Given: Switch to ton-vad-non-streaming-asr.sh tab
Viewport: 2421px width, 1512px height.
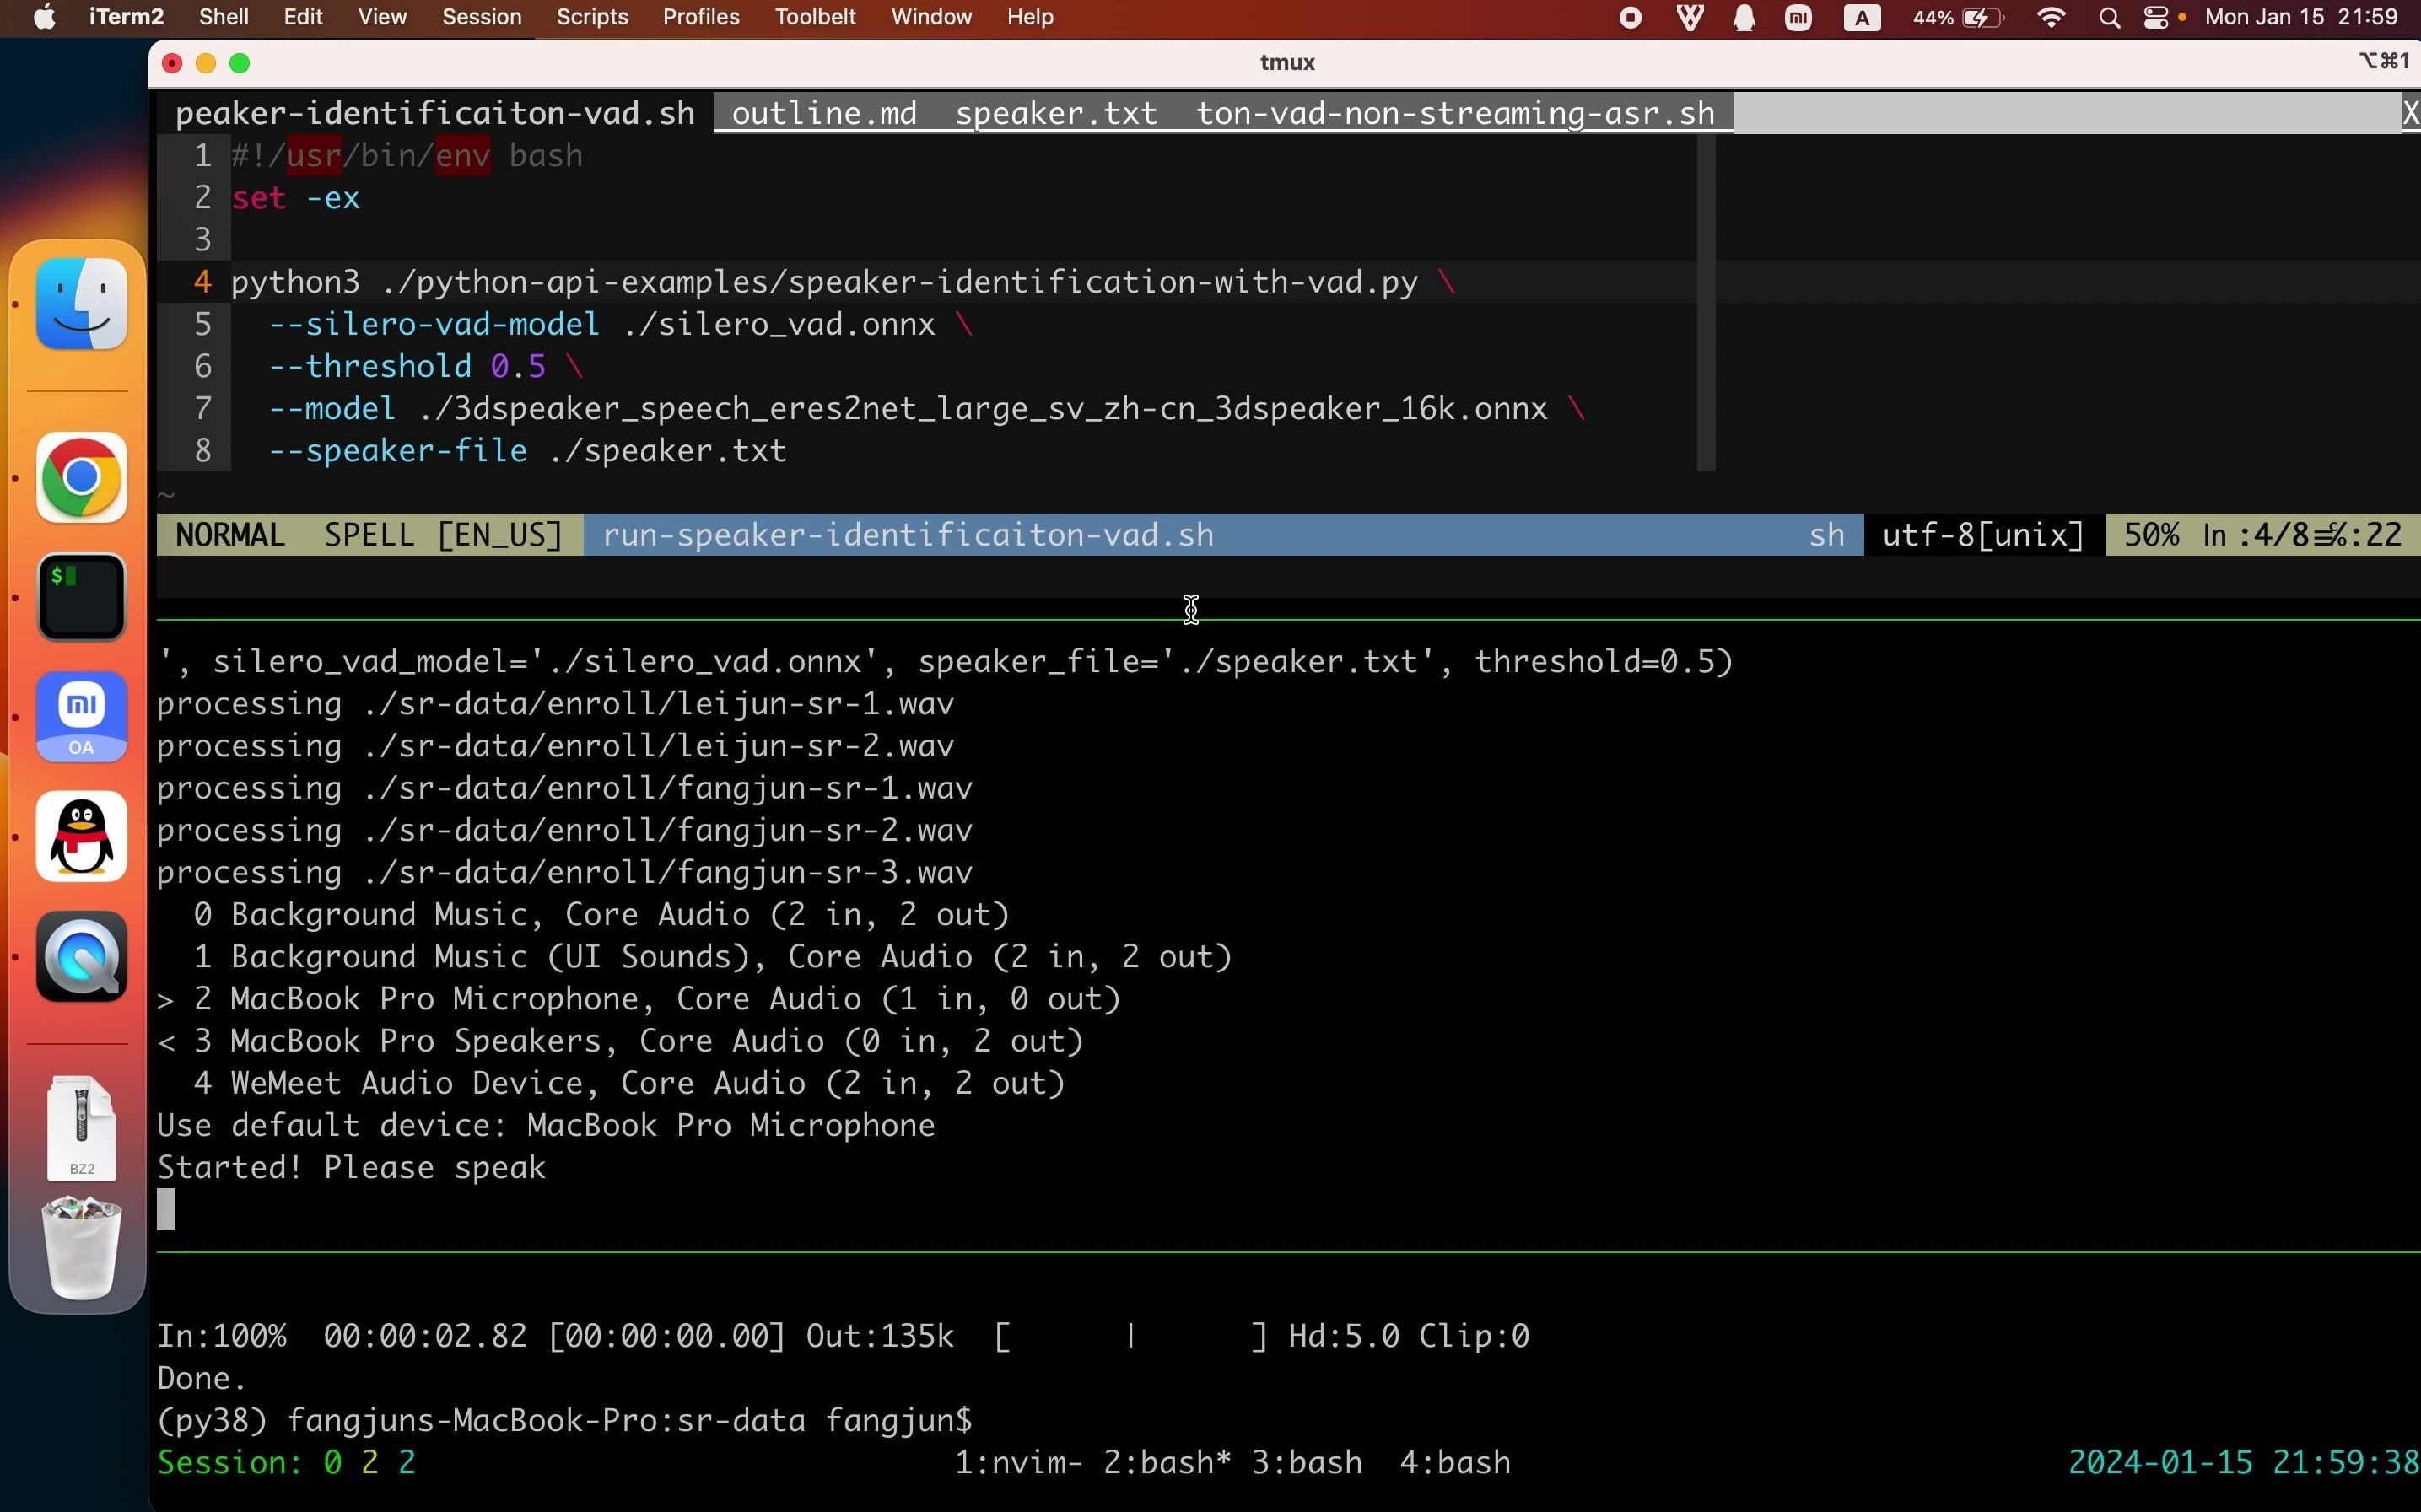Looking at the screenshot, I should [1455, 113].
